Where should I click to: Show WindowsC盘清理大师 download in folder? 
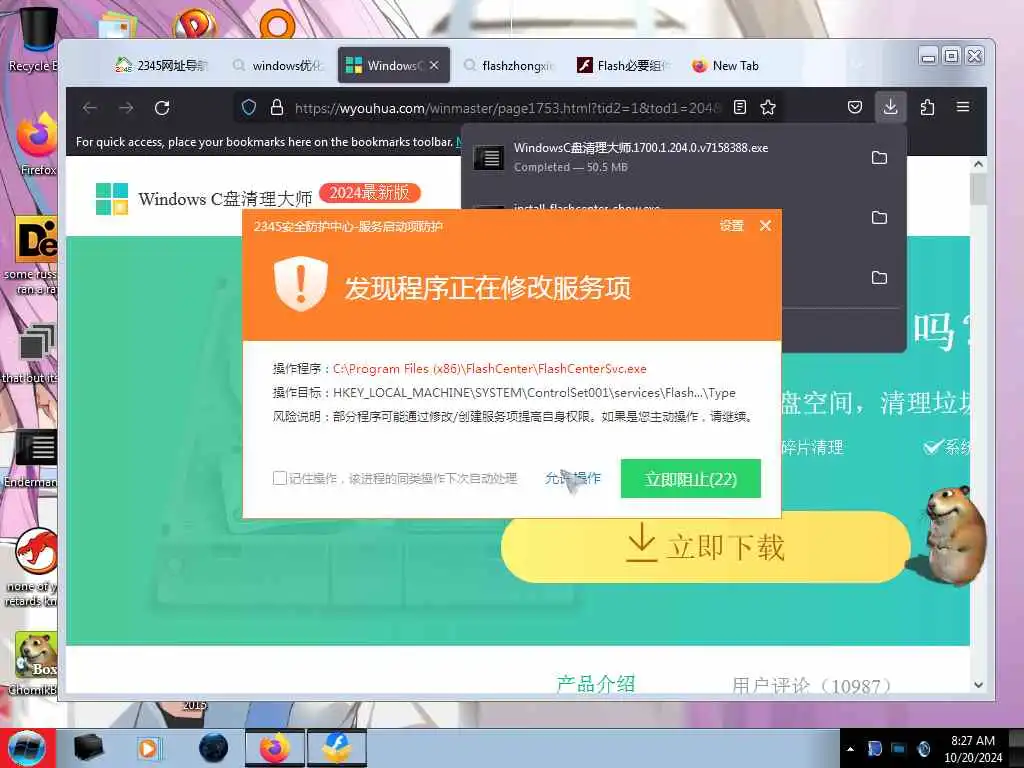coord(879,157)
